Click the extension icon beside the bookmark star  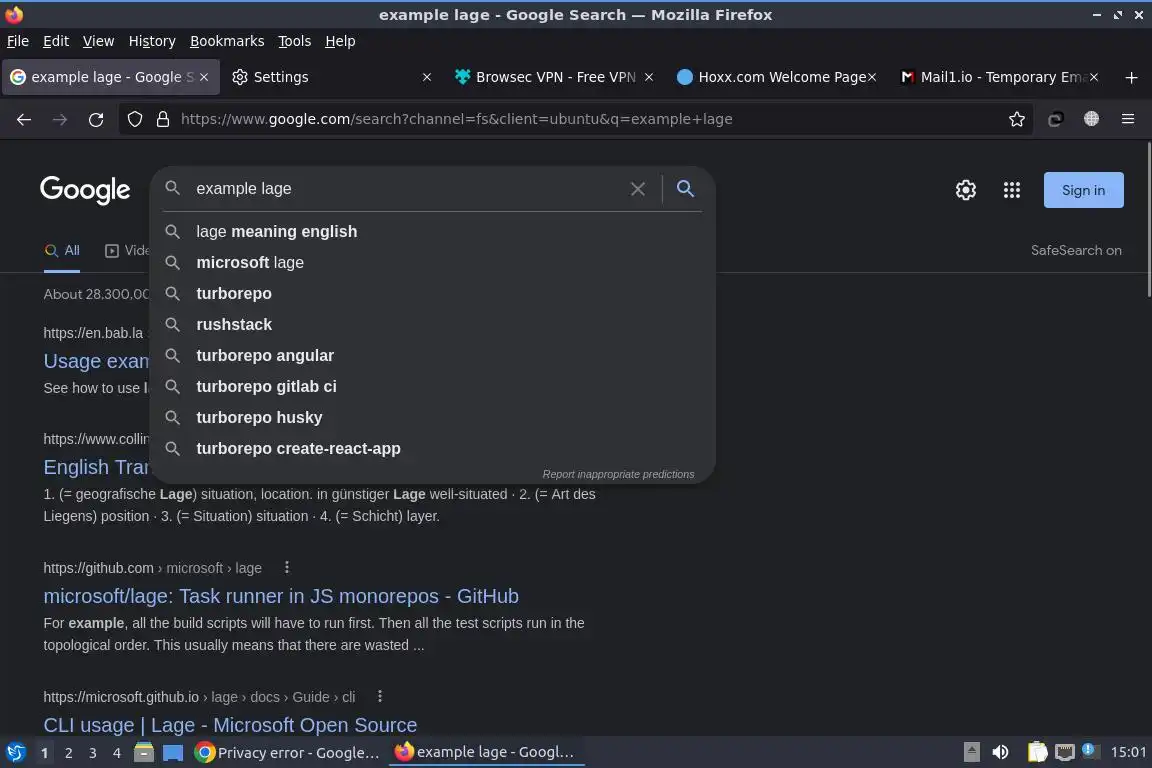click(1055, 119)
